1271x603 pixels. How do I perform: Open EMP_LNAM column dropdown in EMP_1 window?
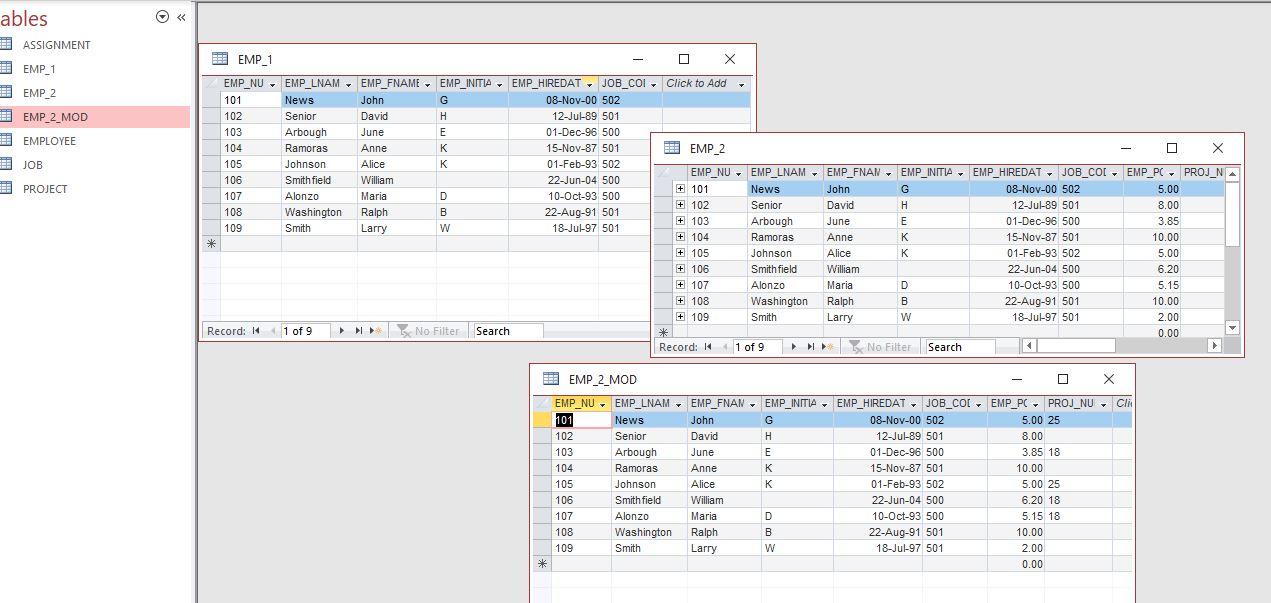tap(349, 85)
